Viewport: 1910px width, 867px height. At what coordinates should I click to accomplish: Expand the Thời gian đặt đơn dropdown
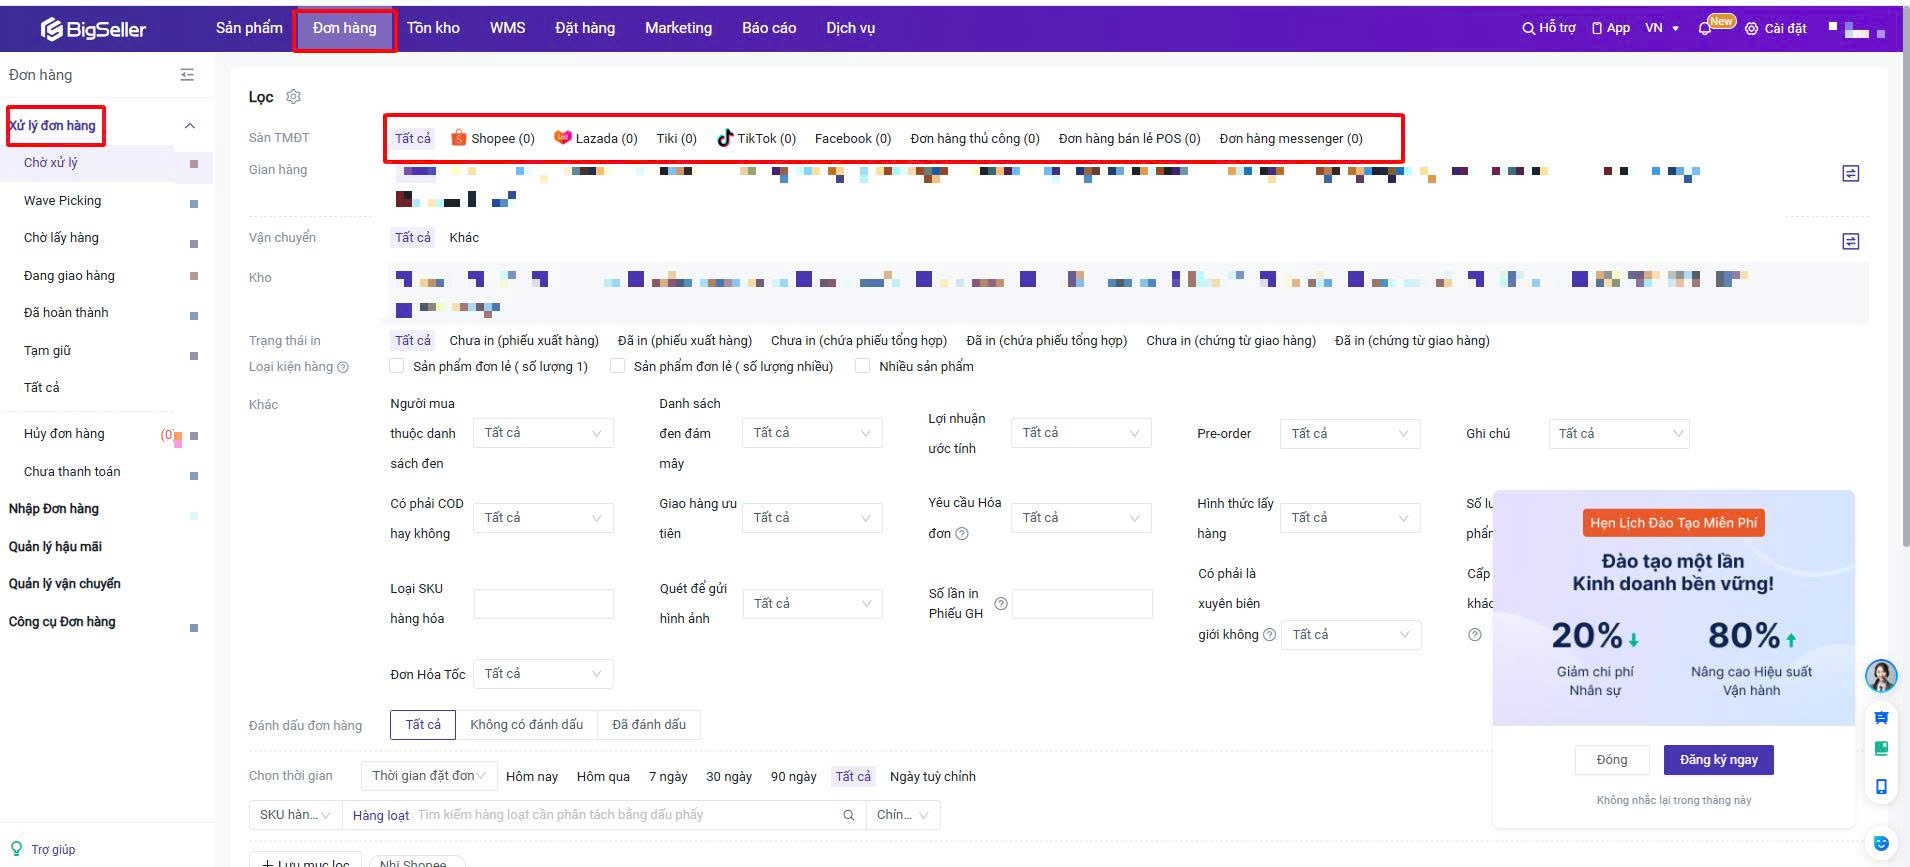427,776
